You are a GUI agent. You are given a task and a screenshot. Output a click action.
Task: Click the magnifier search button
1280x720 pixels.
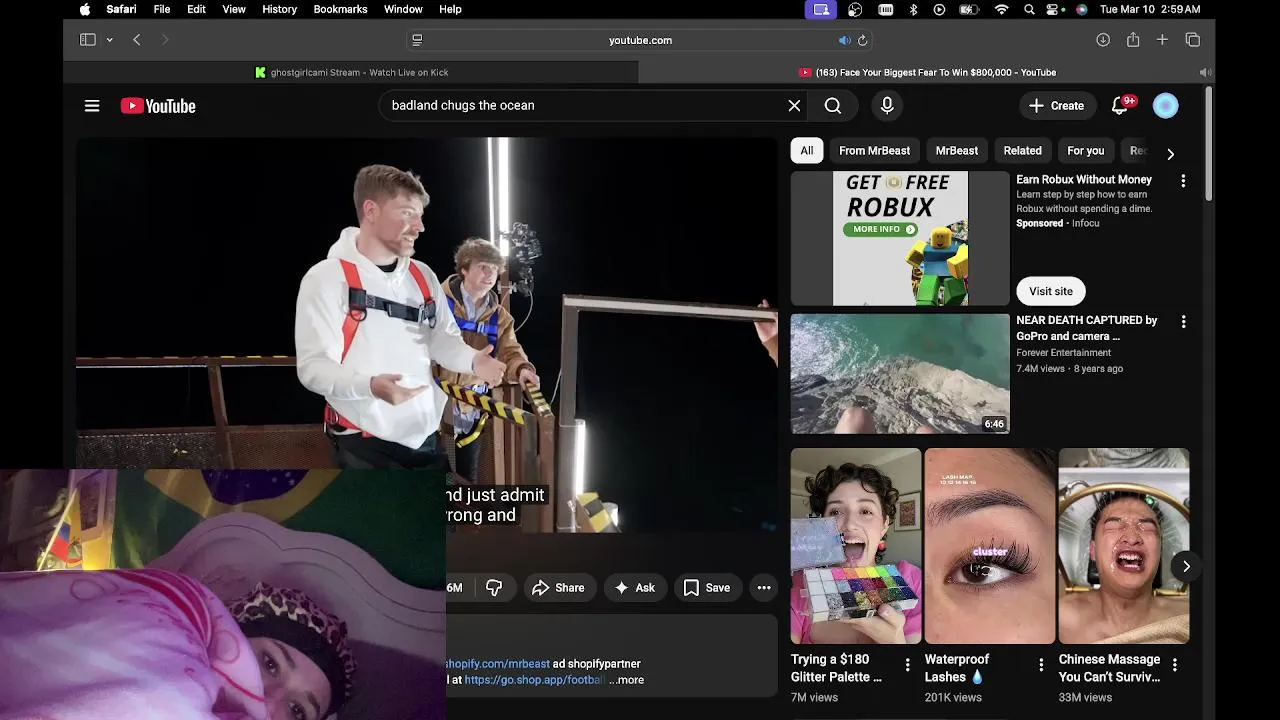point(833,105)
